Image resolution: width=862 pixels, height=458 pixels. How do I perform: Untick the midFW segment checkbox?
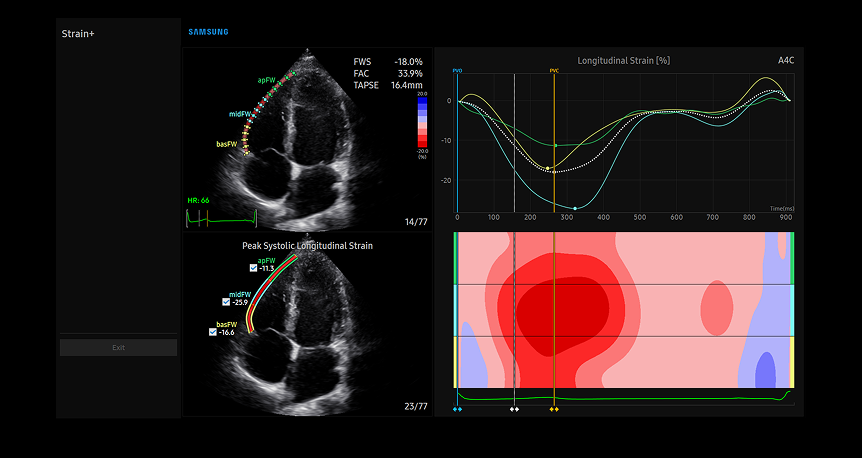click(x=226, y=302)
